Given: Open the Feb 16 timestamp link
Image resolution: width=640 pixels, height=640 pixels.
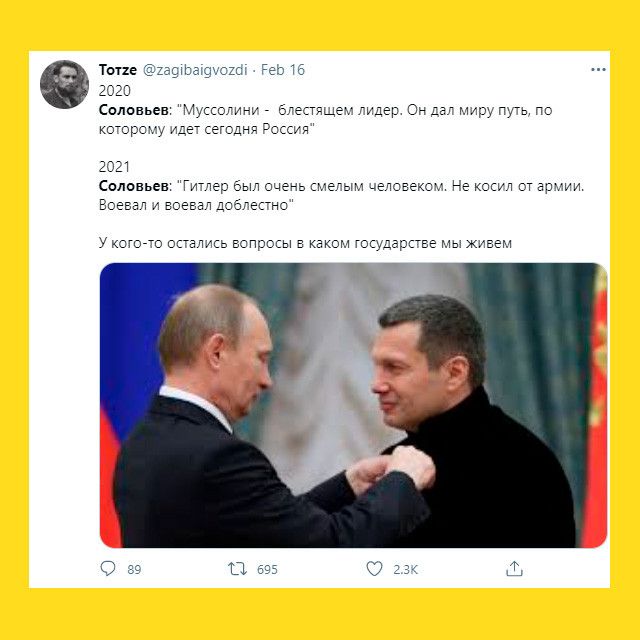Looking at the screenshot, I should pos(283,70).
